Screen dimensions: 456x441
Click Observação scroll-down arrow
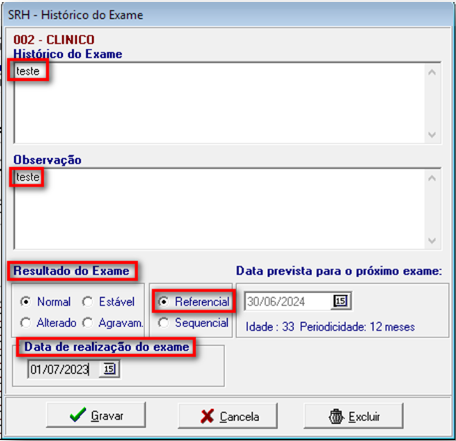432,241
